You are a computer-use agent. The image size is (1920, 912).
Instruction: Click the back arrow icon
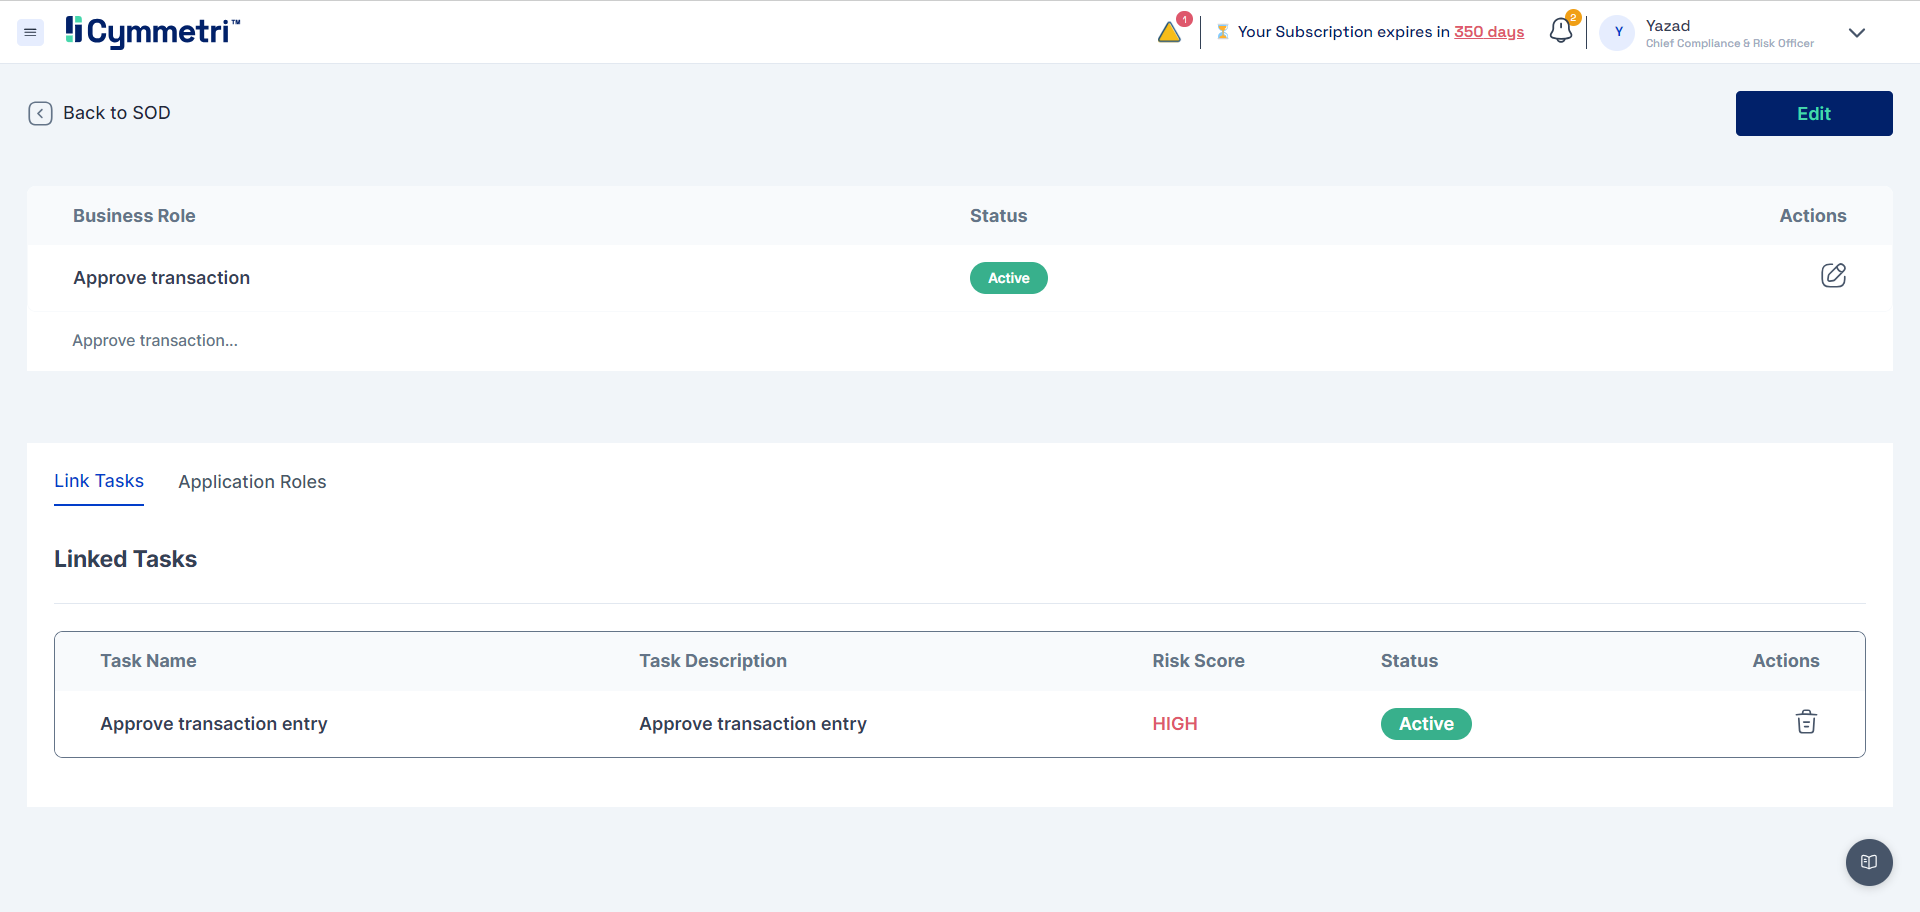click(x=40, y=113)
